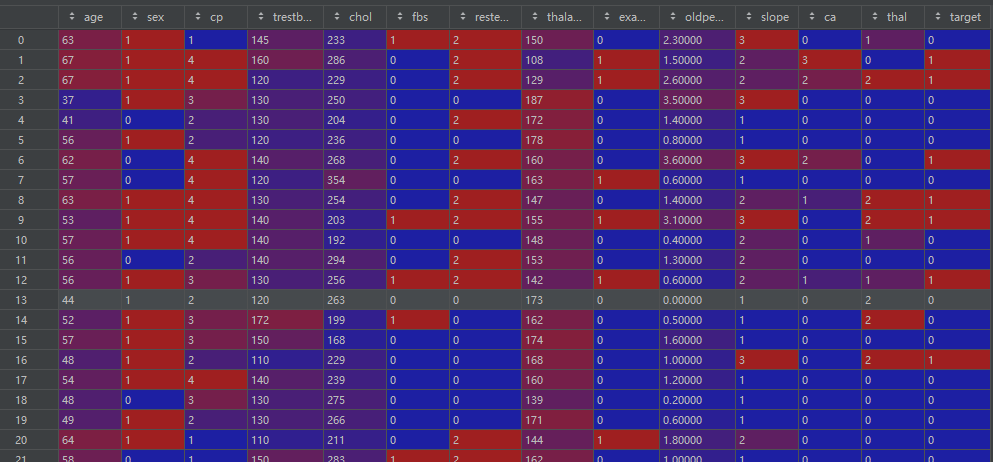The width and height of the screenshot is (993, 462).
Task: Select thalach cell 147 in row 8
Action: click(x=558, y=200)
